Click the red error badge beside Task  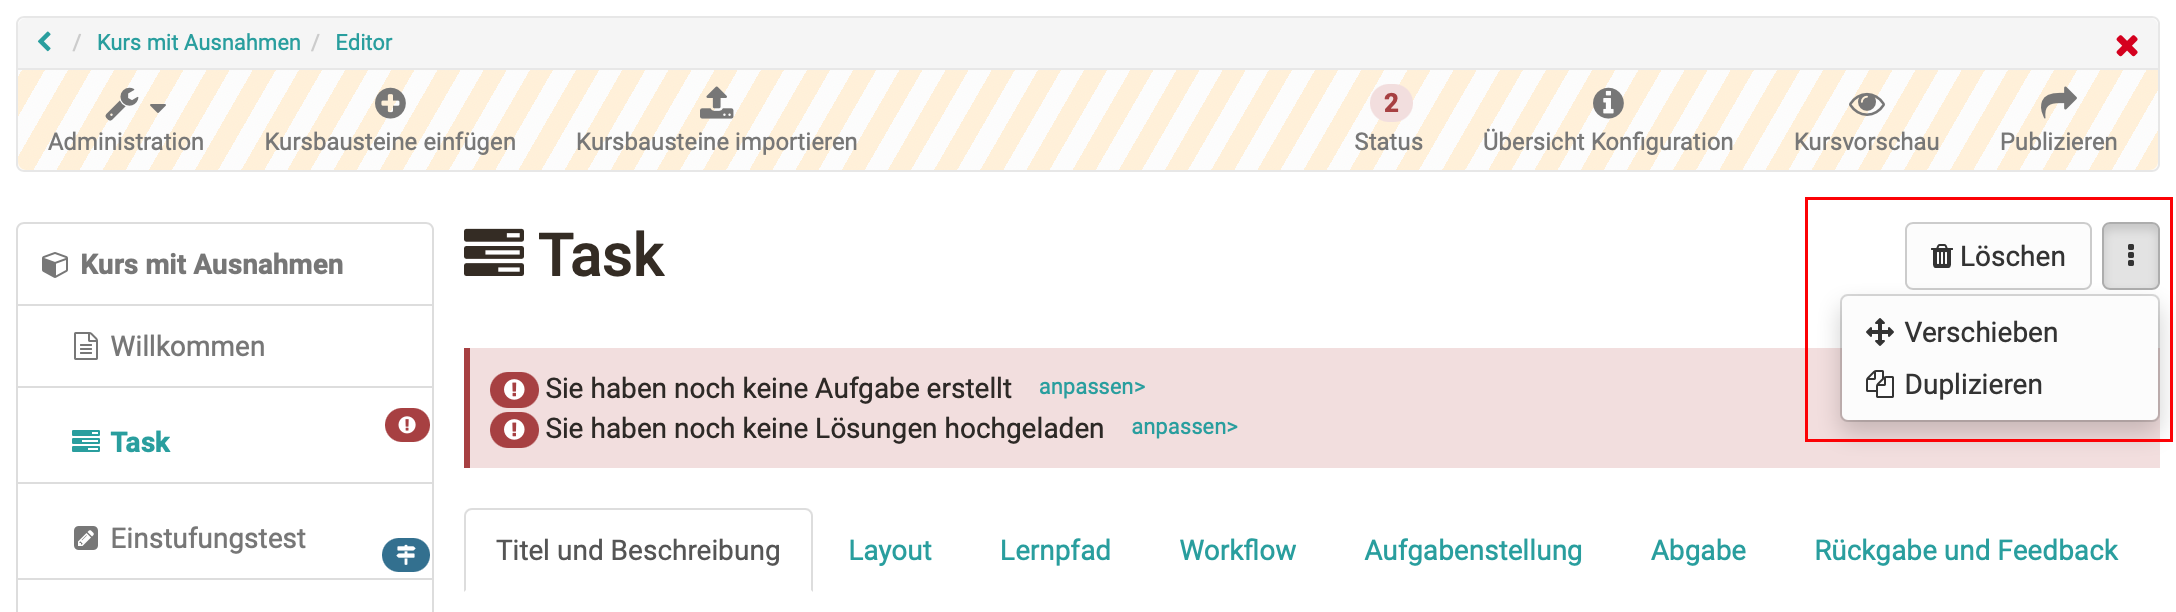(407, 425)
